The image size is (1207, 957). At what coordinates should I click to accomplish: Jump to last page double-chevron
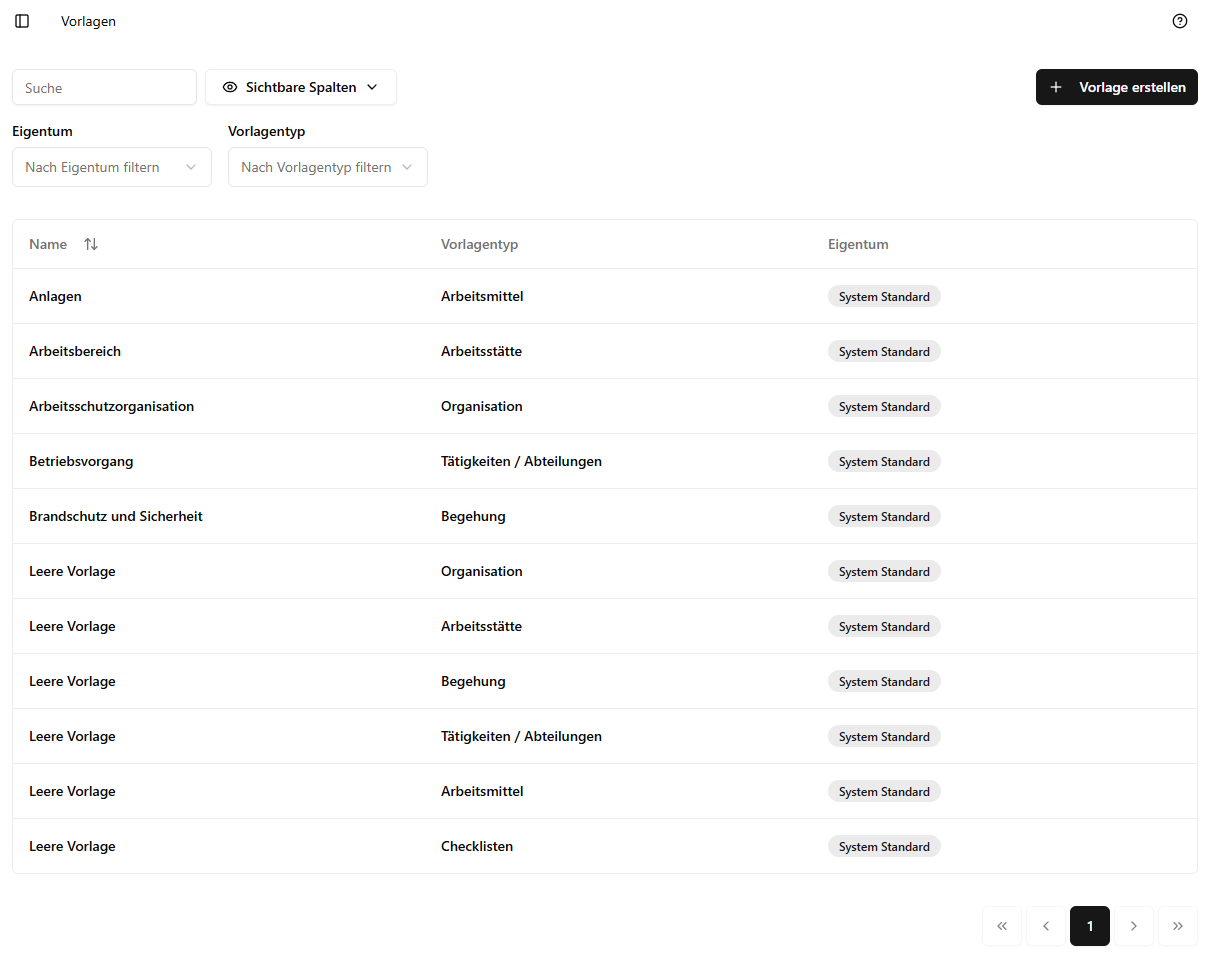point(1178,926)
